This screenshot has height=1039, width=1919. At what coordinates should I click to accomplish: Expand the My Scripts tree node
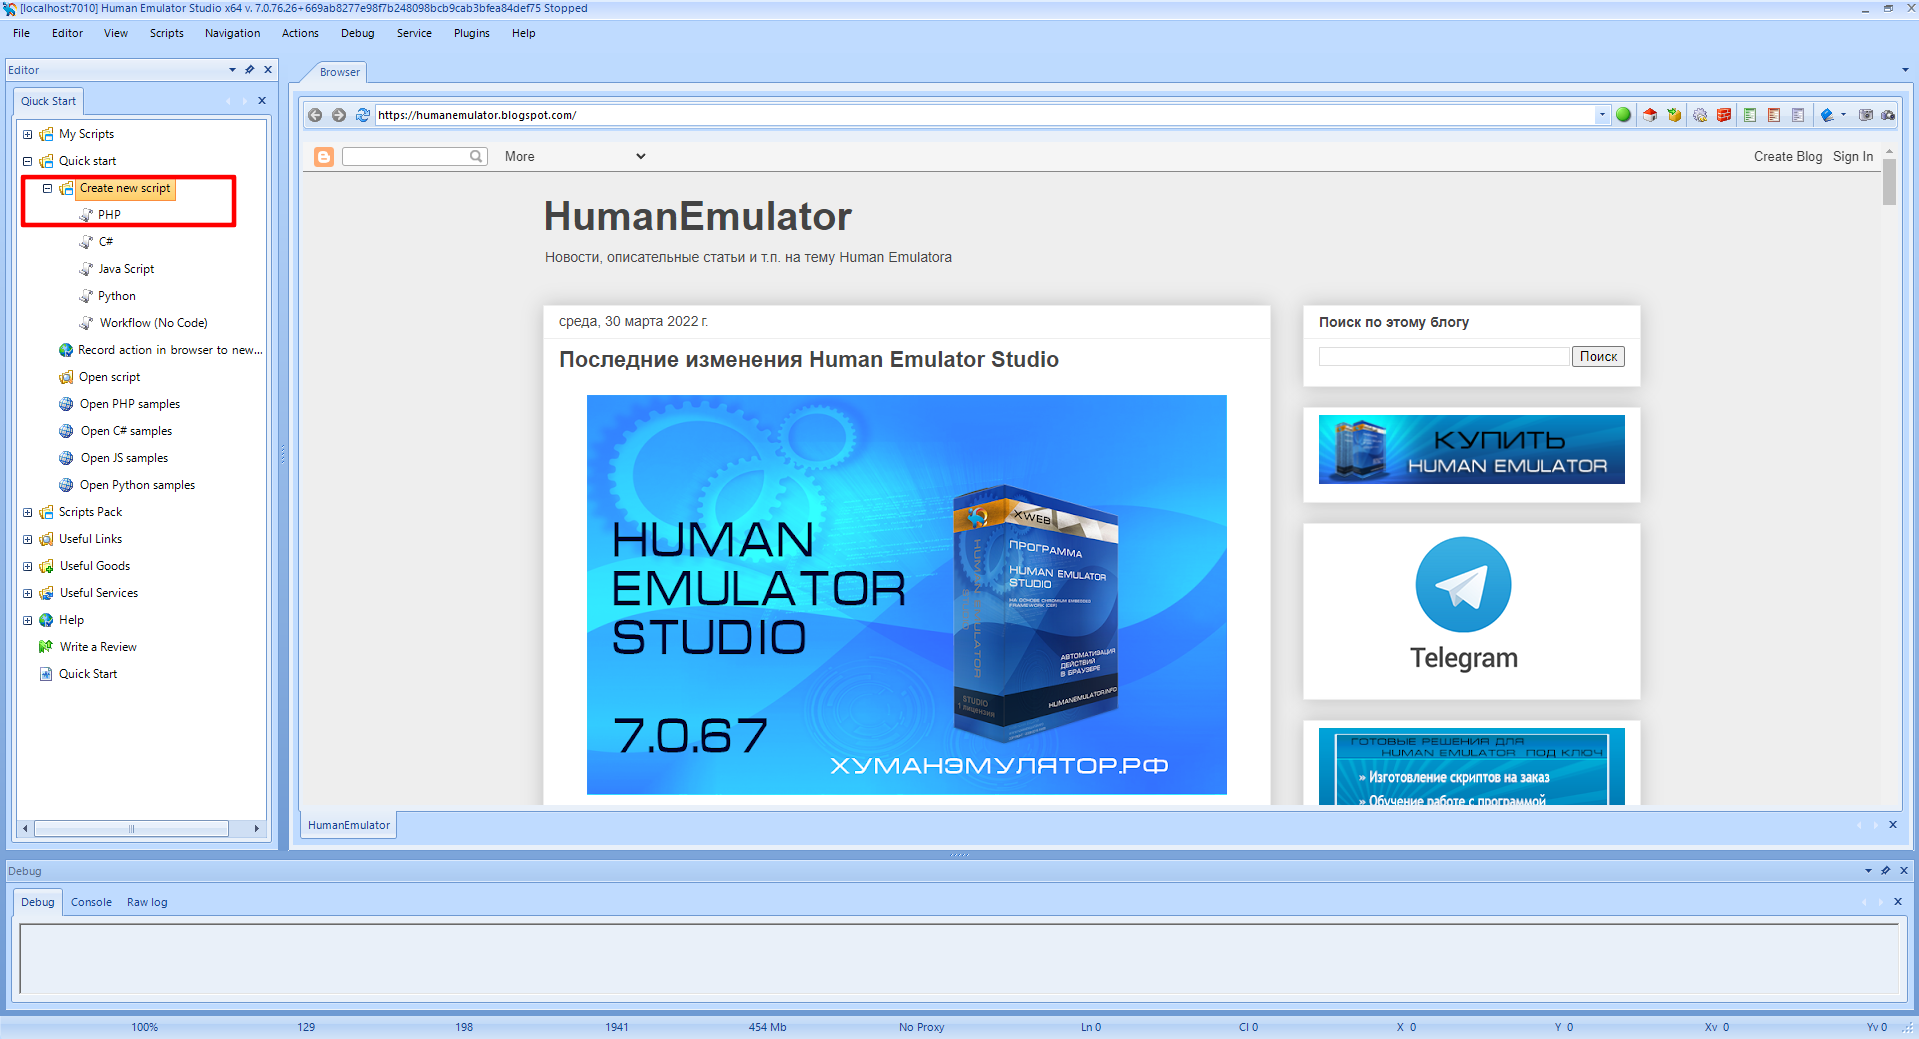28,134
